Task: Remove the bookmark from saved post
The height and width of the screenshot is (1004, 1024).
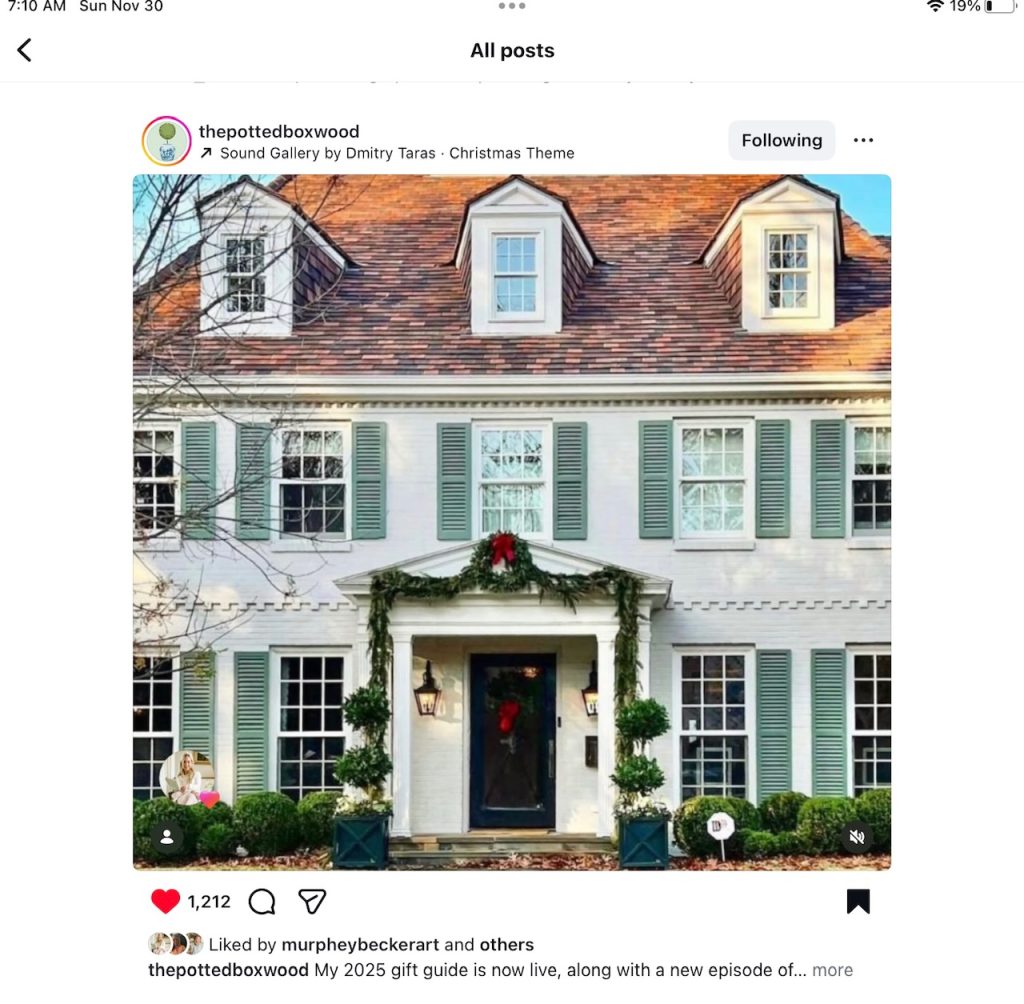Action: pyautogui.click(x=858, y=901)
